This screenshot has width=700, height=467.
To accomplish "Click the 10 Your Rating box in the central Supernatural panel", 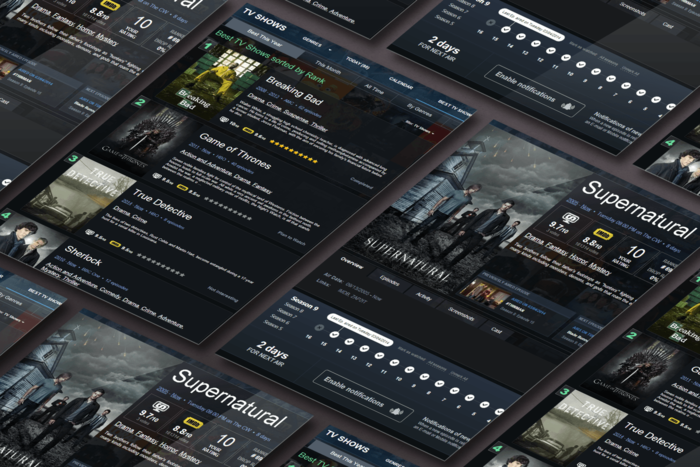I will (633, 255).
